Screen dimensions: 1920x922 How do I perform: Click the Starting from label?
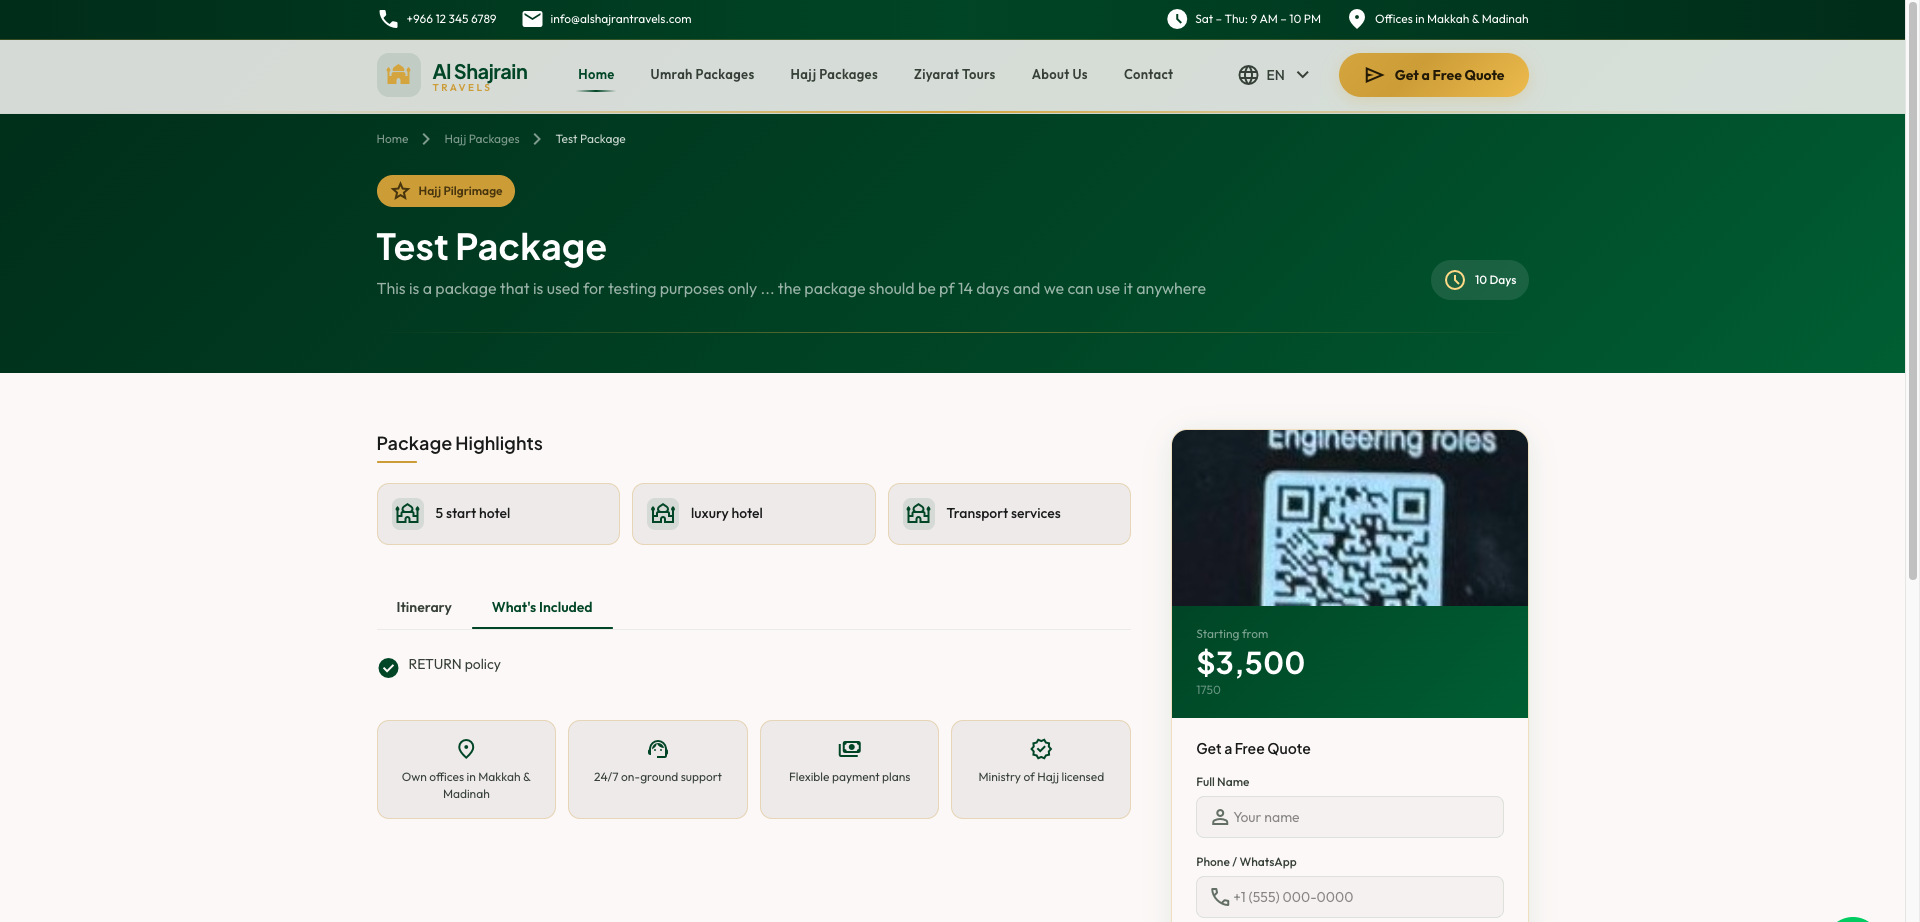(x=1232, y=634)
